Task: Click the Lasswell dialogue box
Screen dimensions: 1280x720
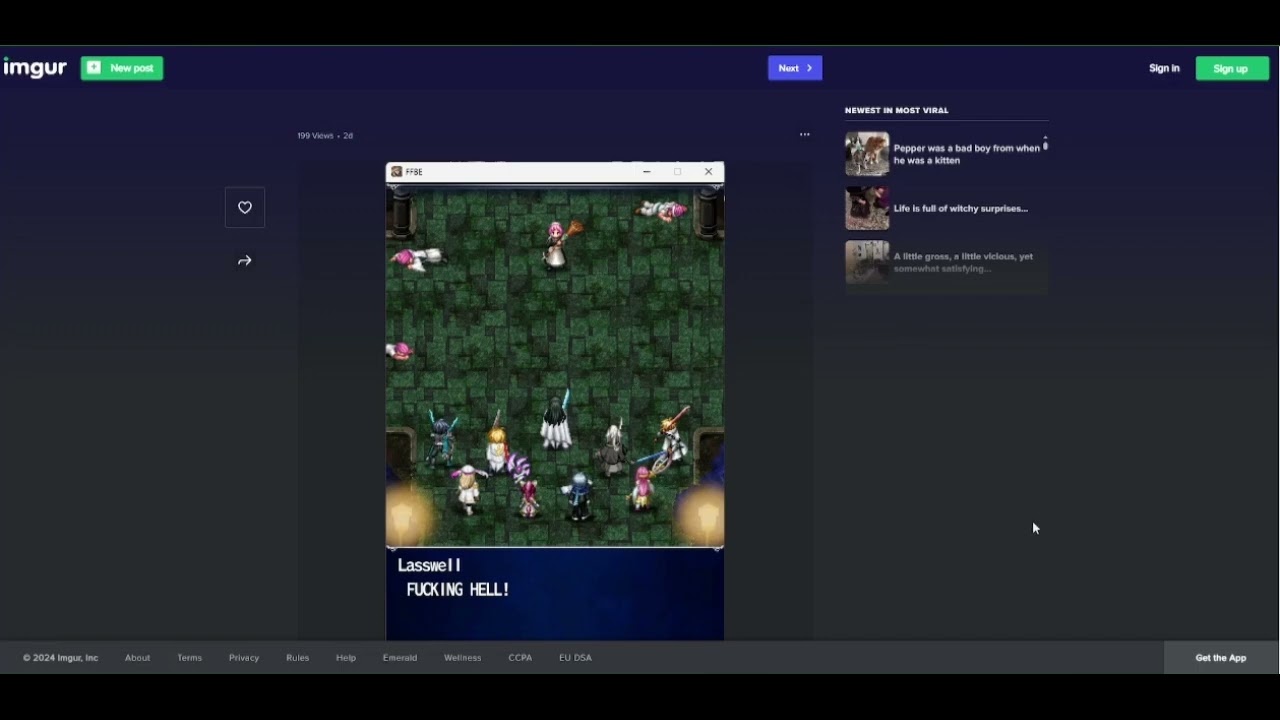Action: tap(555, 595)
